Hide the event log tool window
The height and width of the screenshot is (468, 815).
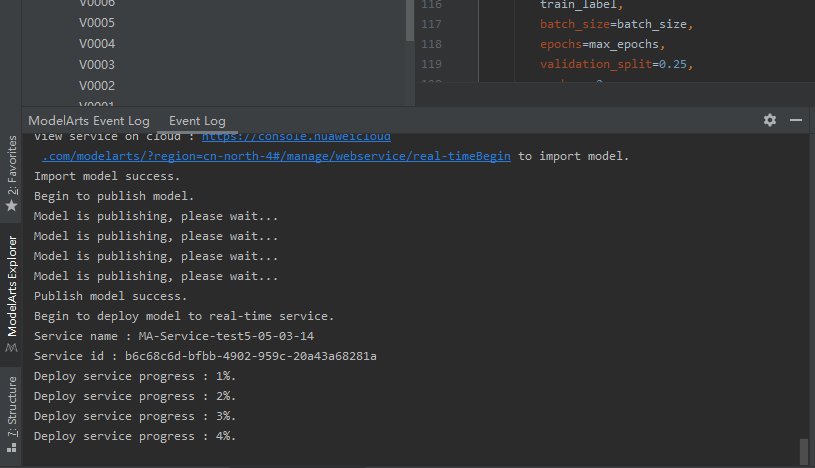point(796,120)
